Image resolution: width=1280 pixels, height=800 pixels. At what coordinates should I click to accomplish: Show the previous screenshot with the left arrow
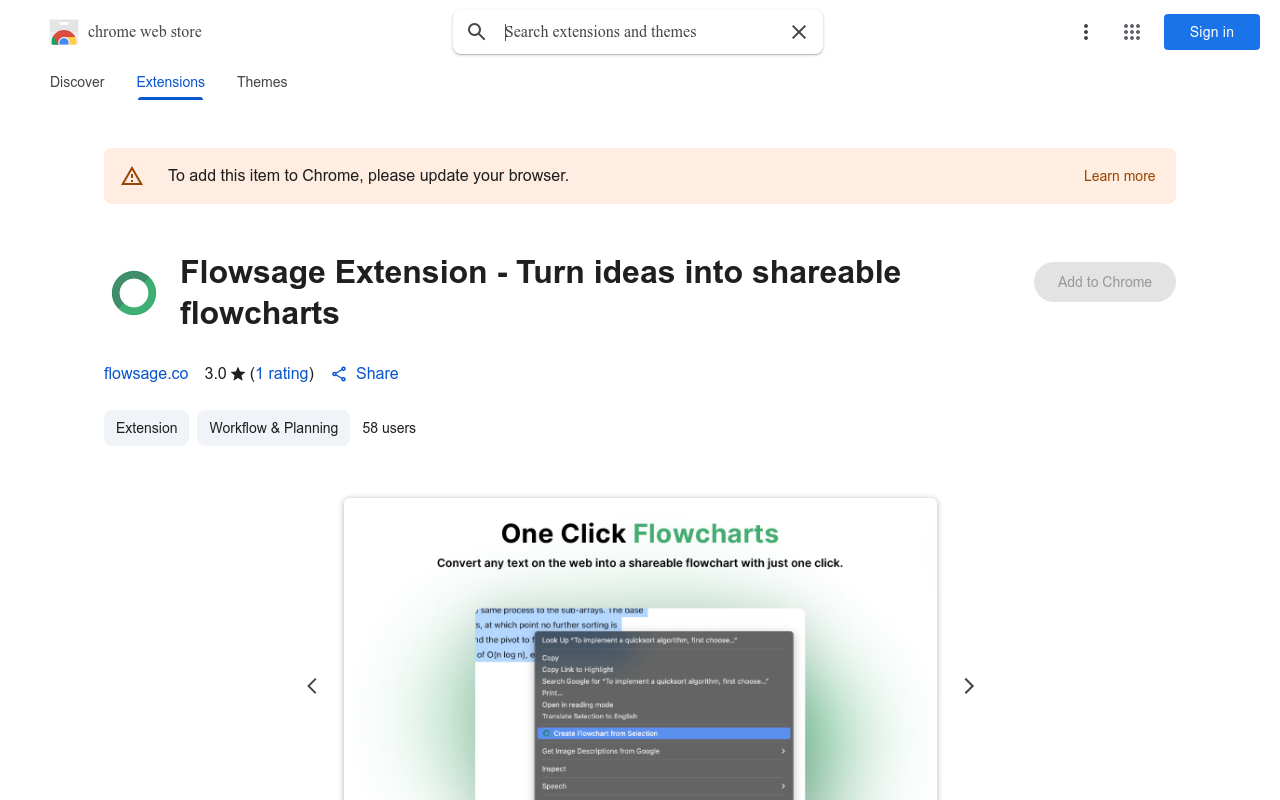click(312, 686)
